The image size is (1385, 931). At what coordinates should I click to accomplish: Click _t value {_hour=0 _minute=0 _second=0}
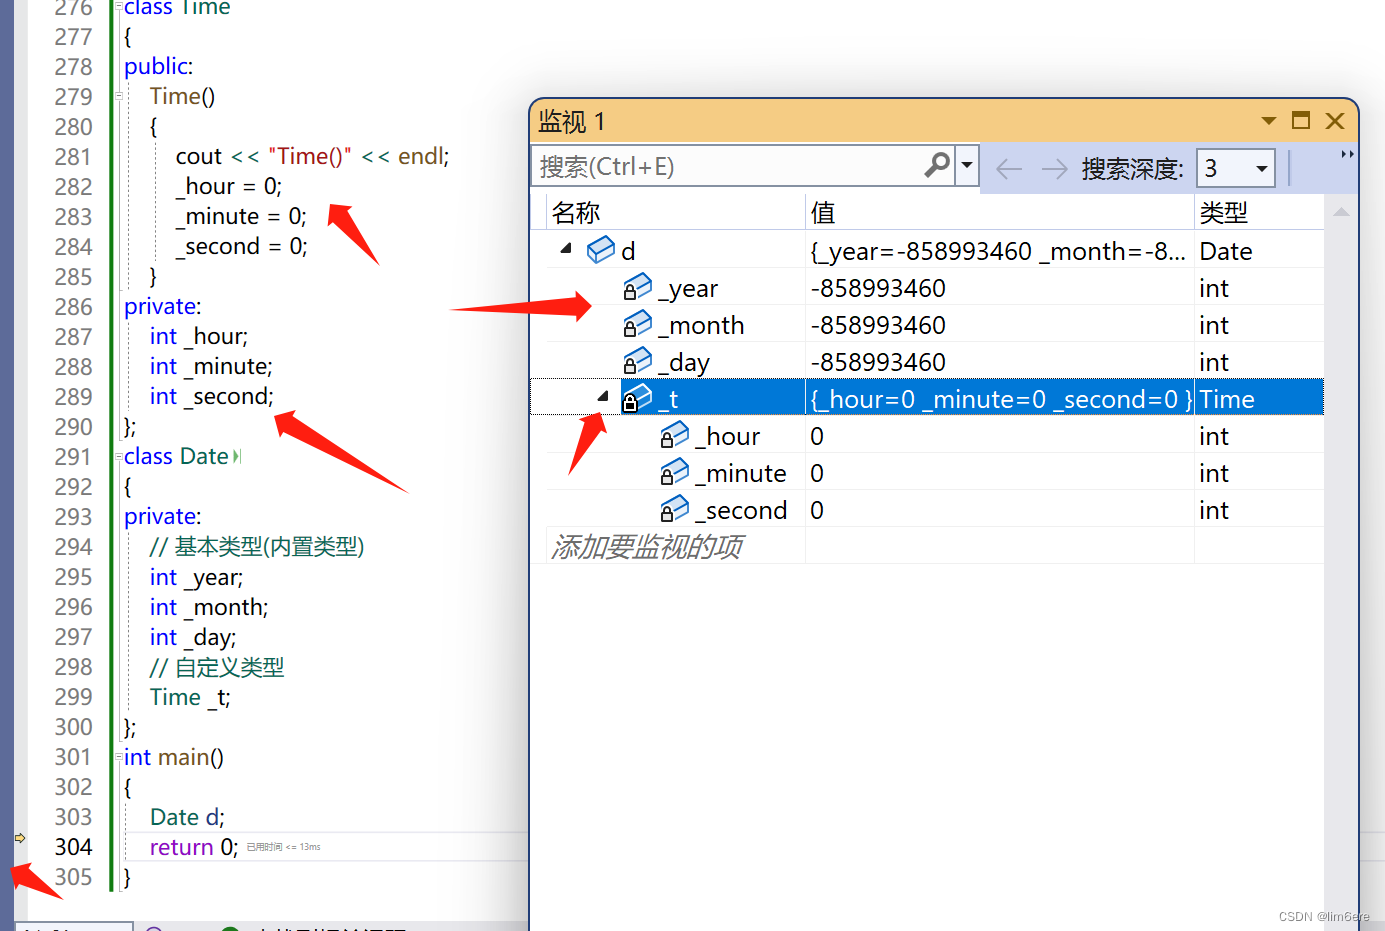[x=1000, y=400]
